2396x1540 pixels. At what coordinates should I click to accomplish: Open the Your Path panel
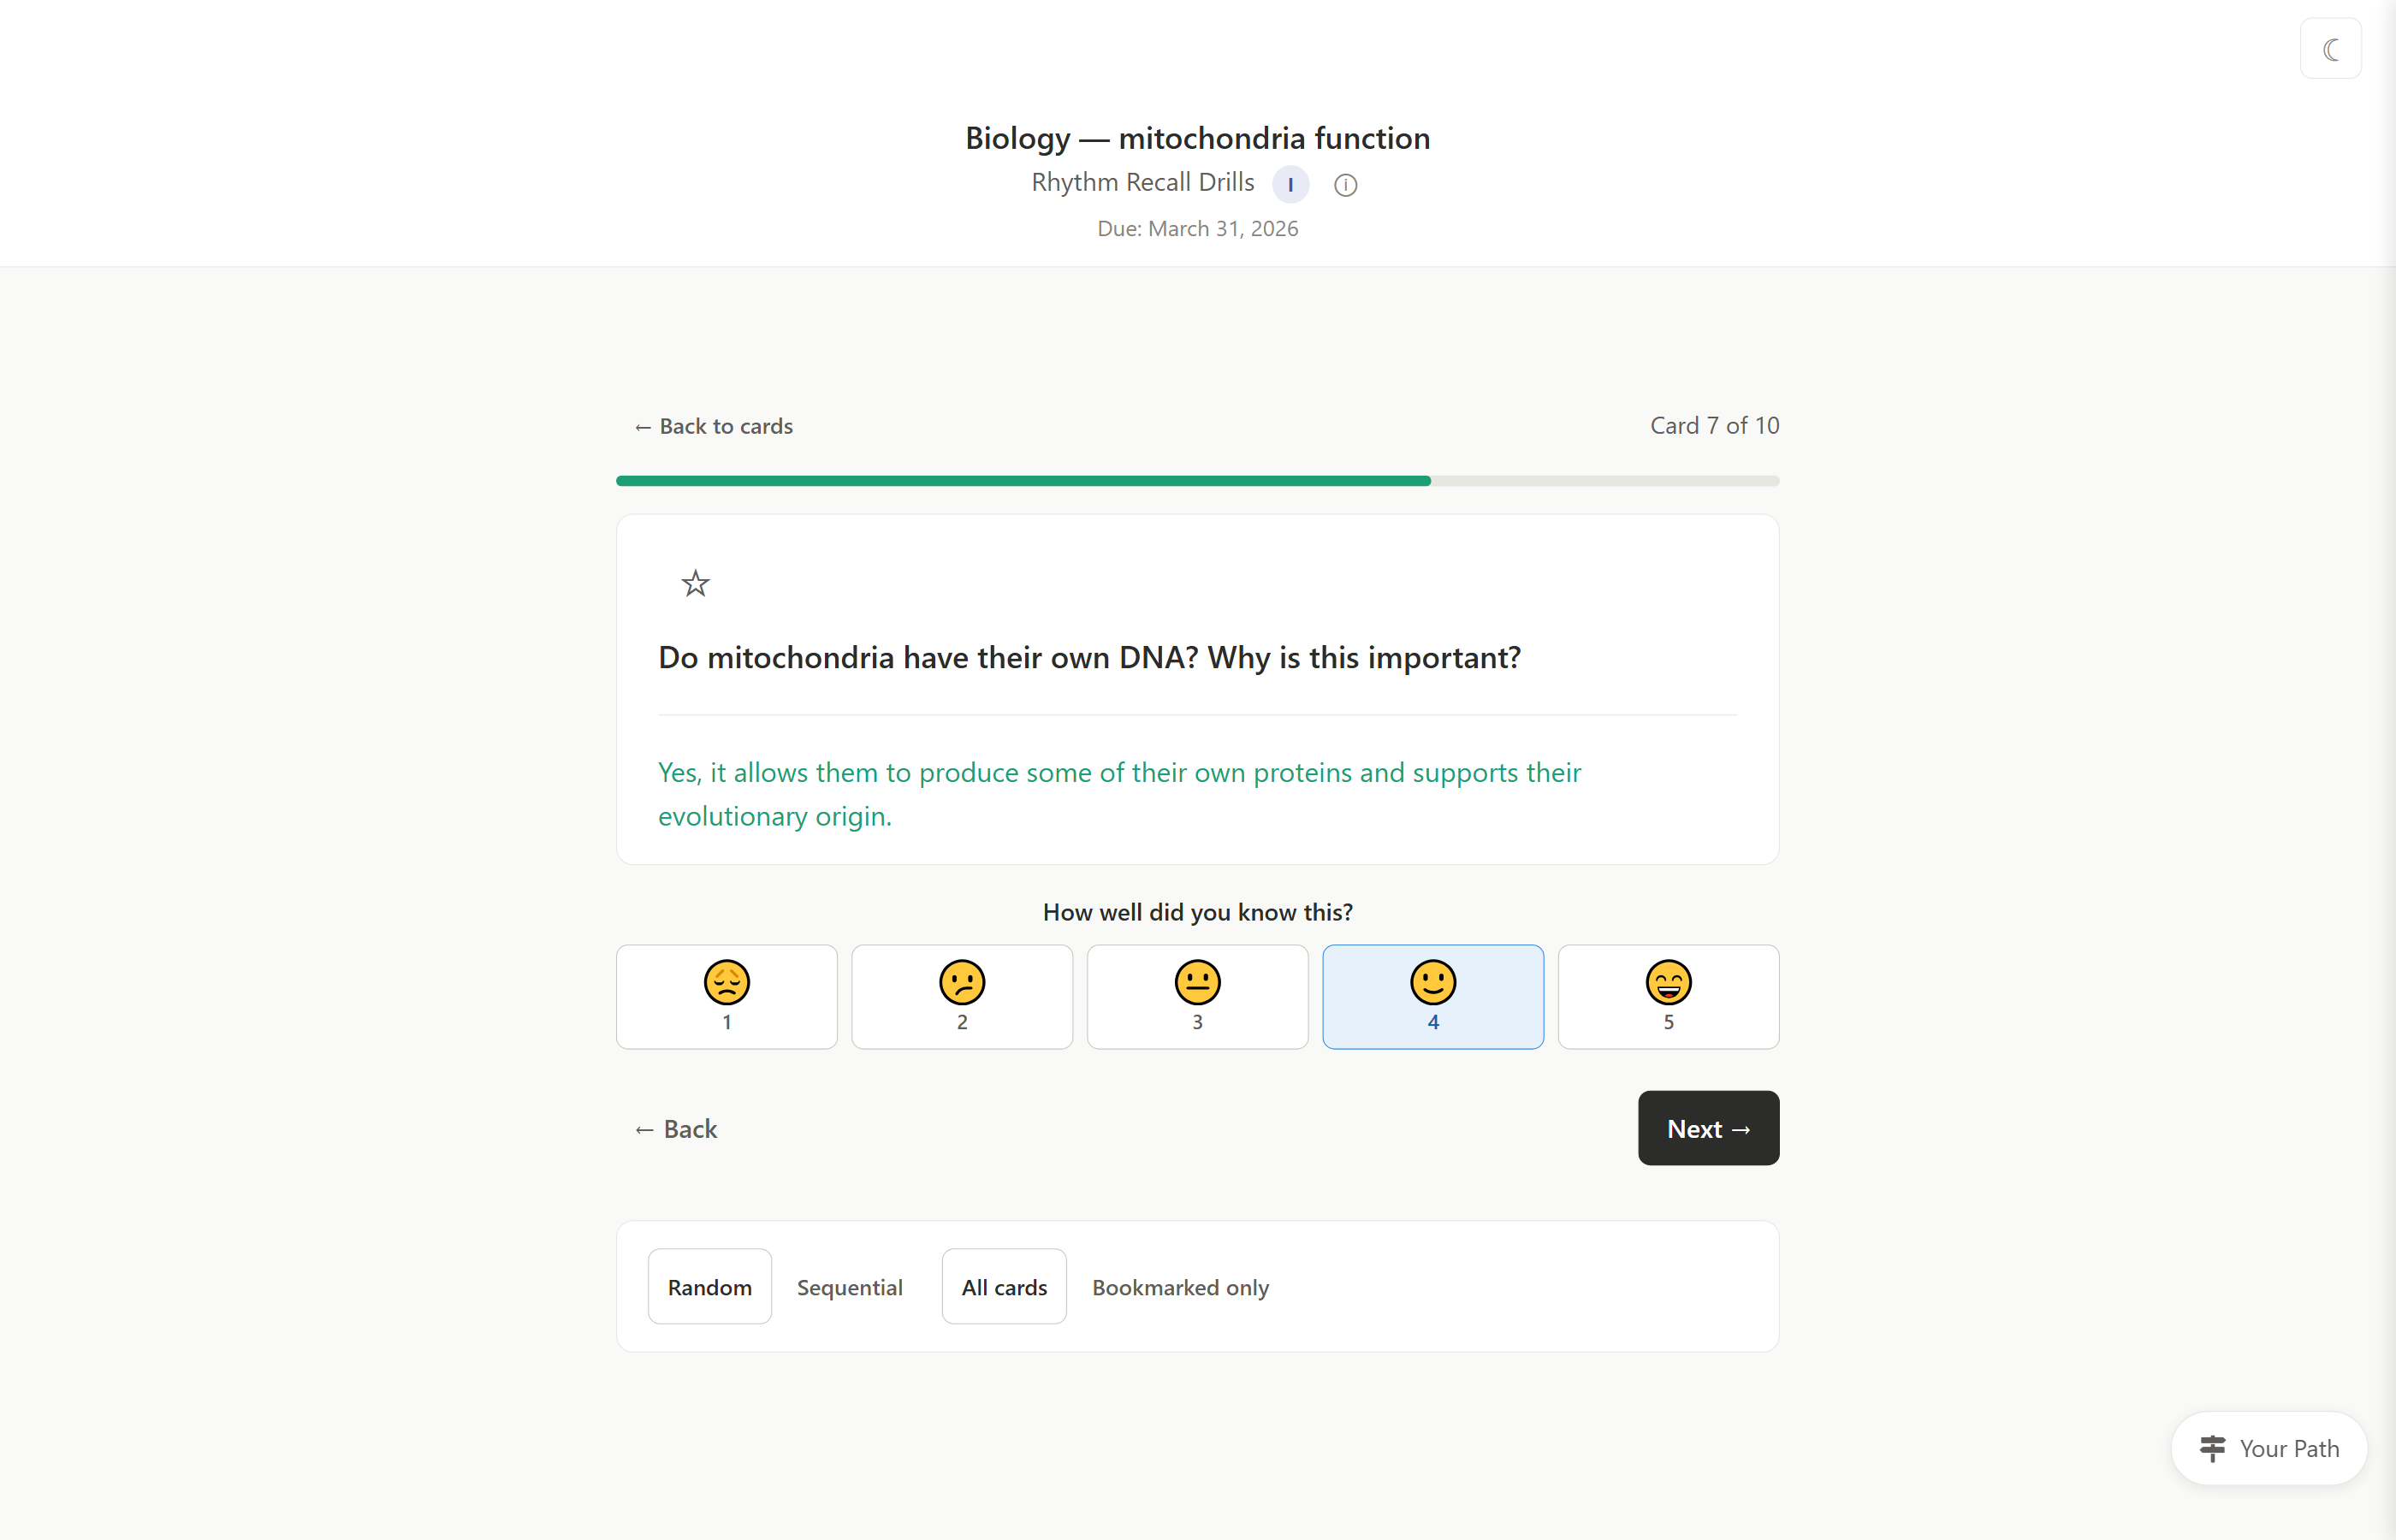point(2269,1449)
